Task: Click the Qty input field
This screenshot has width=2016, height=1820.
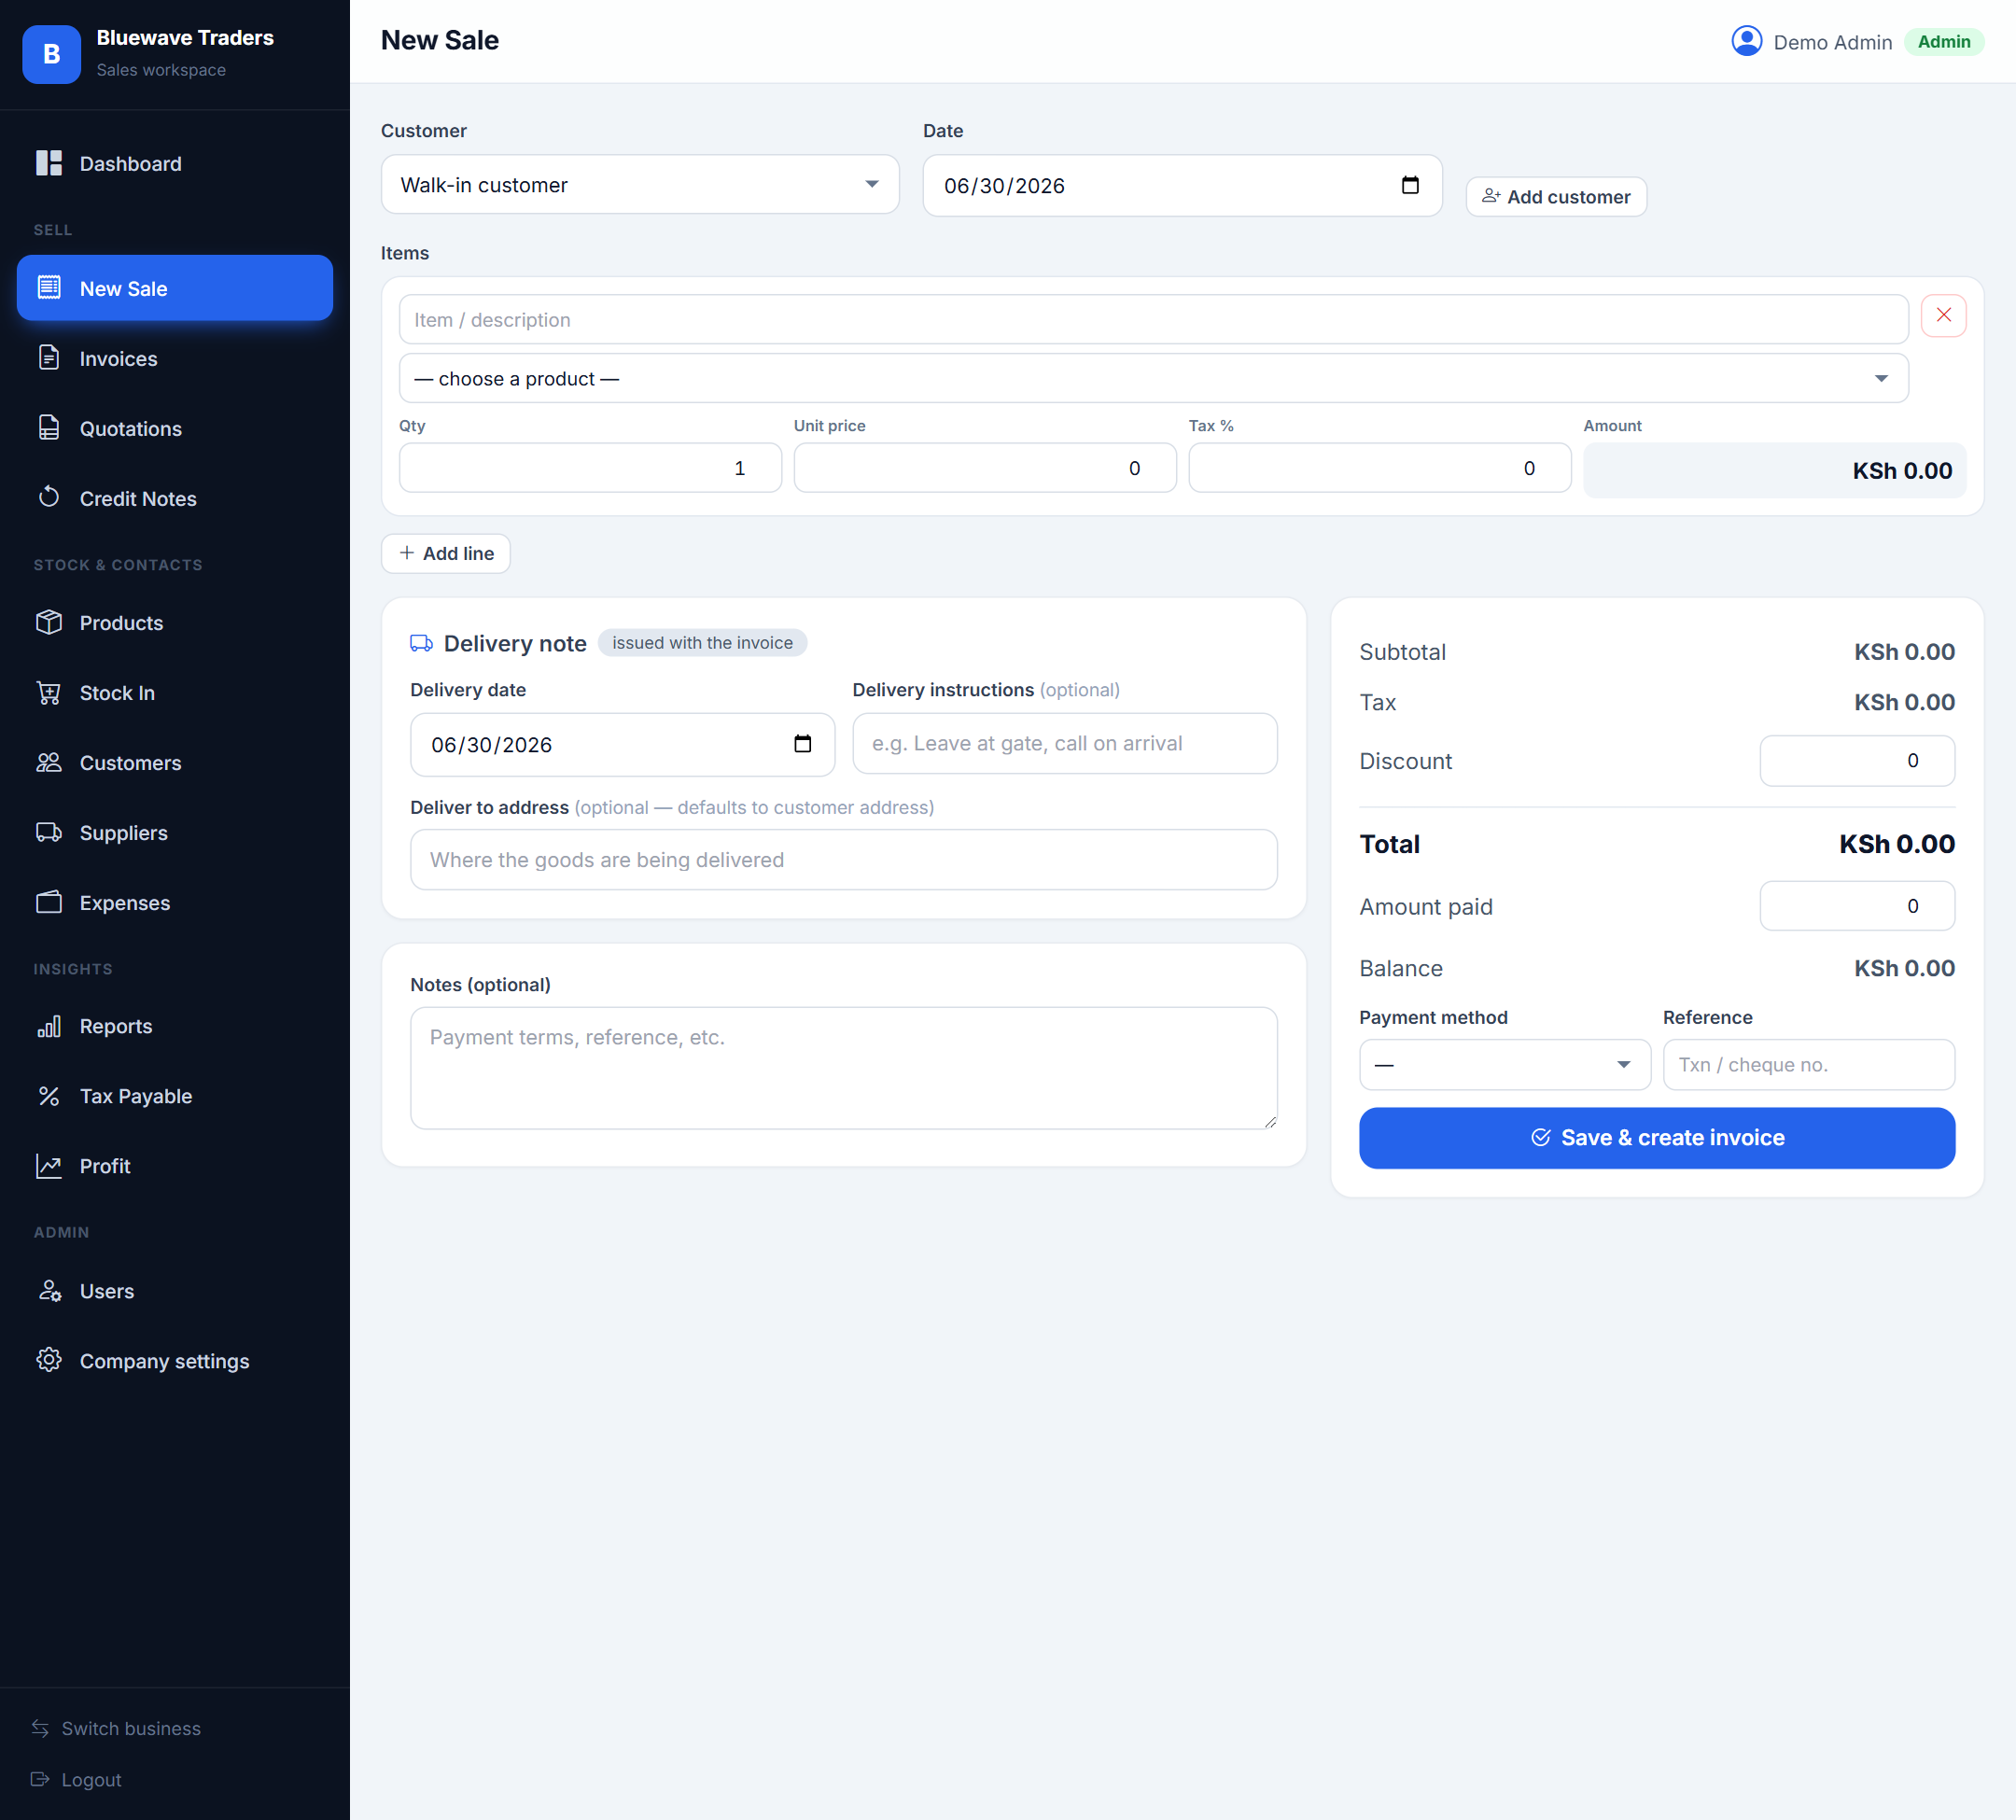Action: 590,468
